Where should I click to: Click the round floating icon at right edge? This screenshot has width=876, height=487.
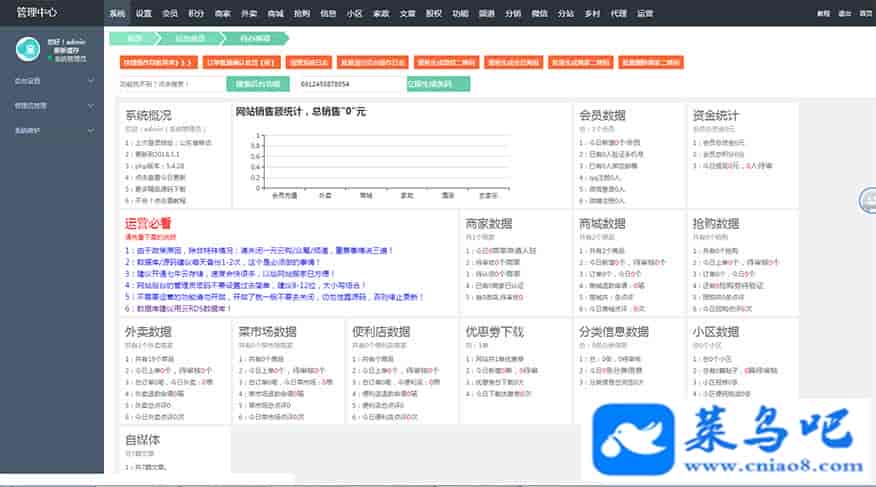(867, 201)
